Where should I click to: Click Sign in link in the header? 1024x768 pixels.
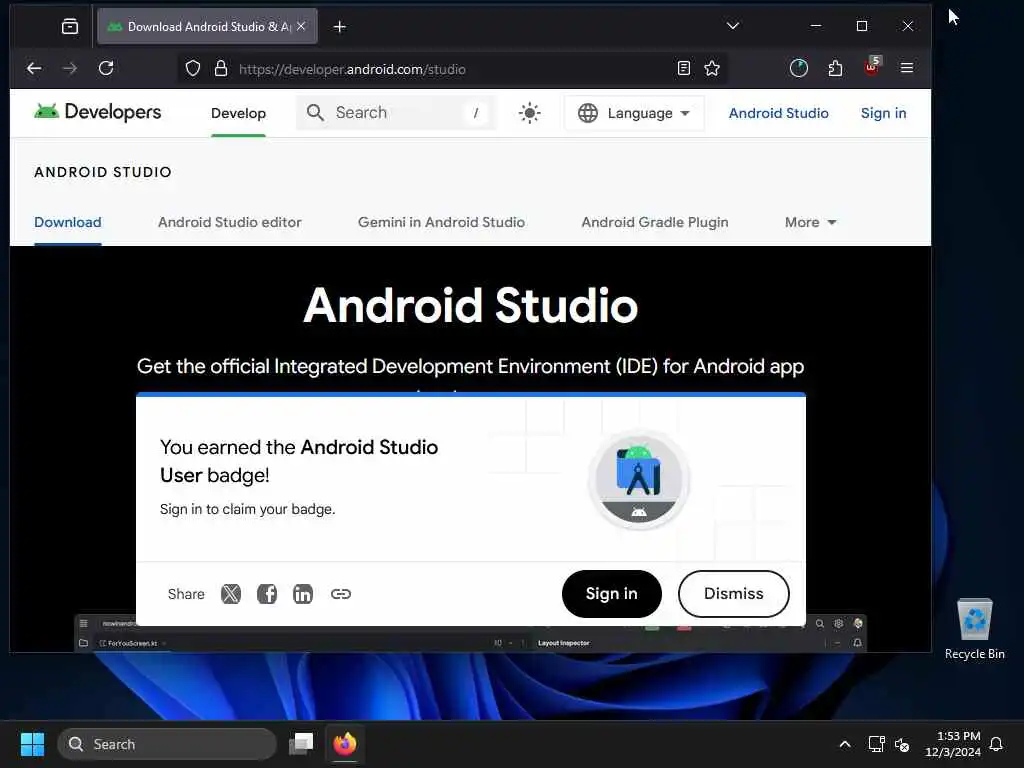click(883, 113)
